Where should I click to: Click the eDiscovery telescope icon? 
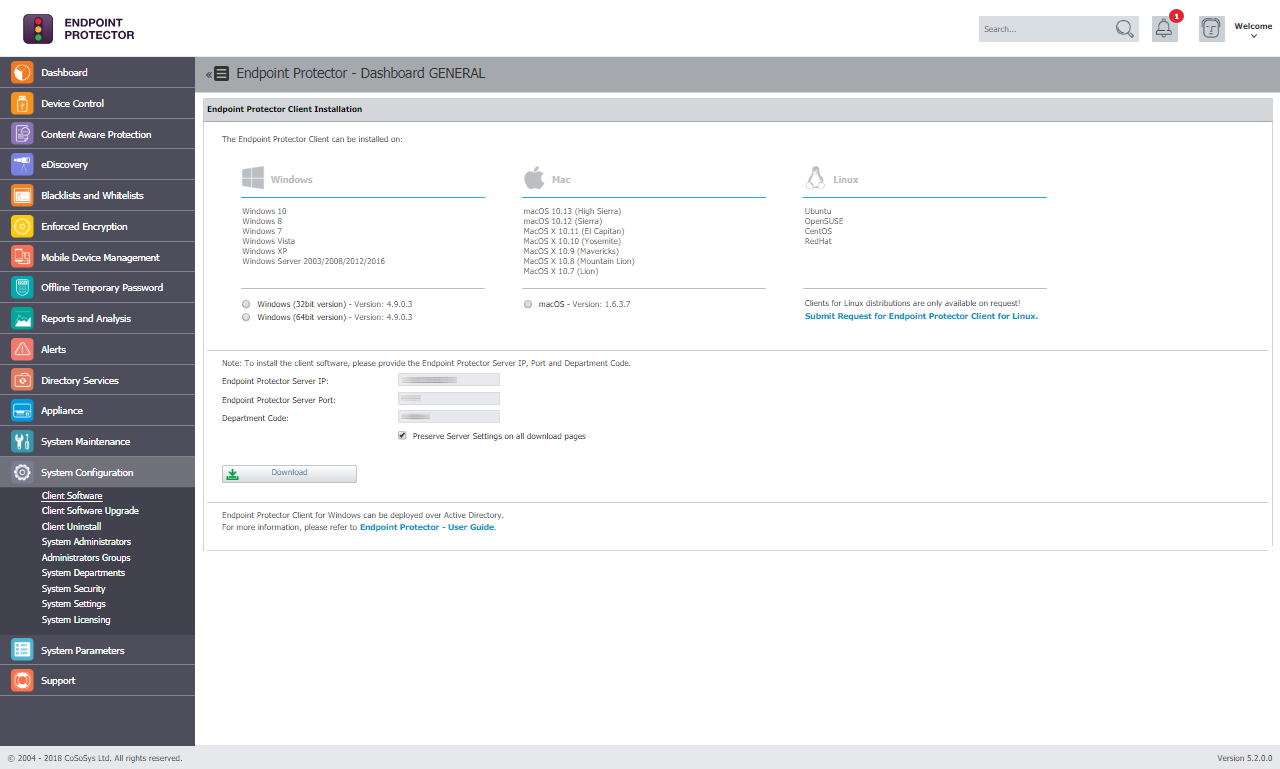[x=22, y=164]
